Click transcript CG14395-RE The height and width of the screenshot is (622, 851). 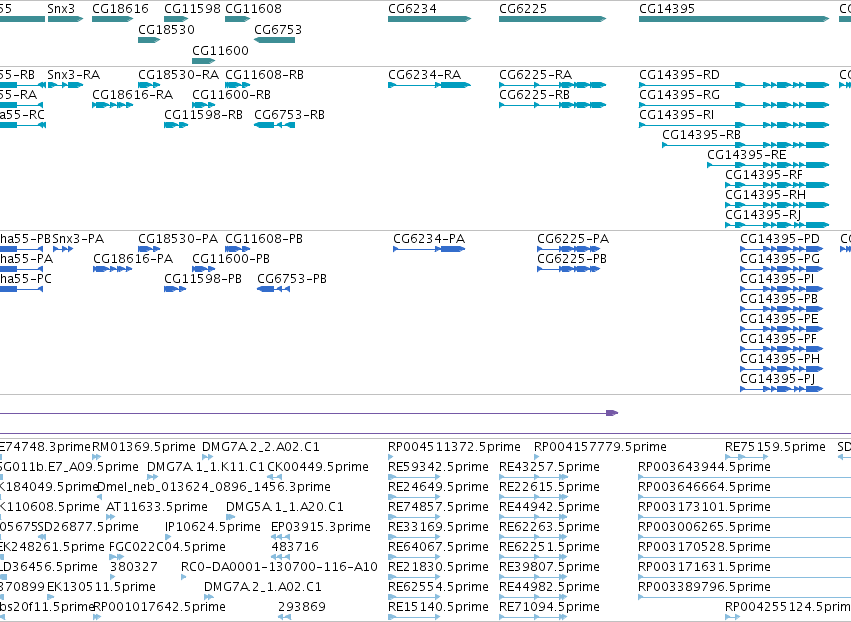click(x=768, y=165)
